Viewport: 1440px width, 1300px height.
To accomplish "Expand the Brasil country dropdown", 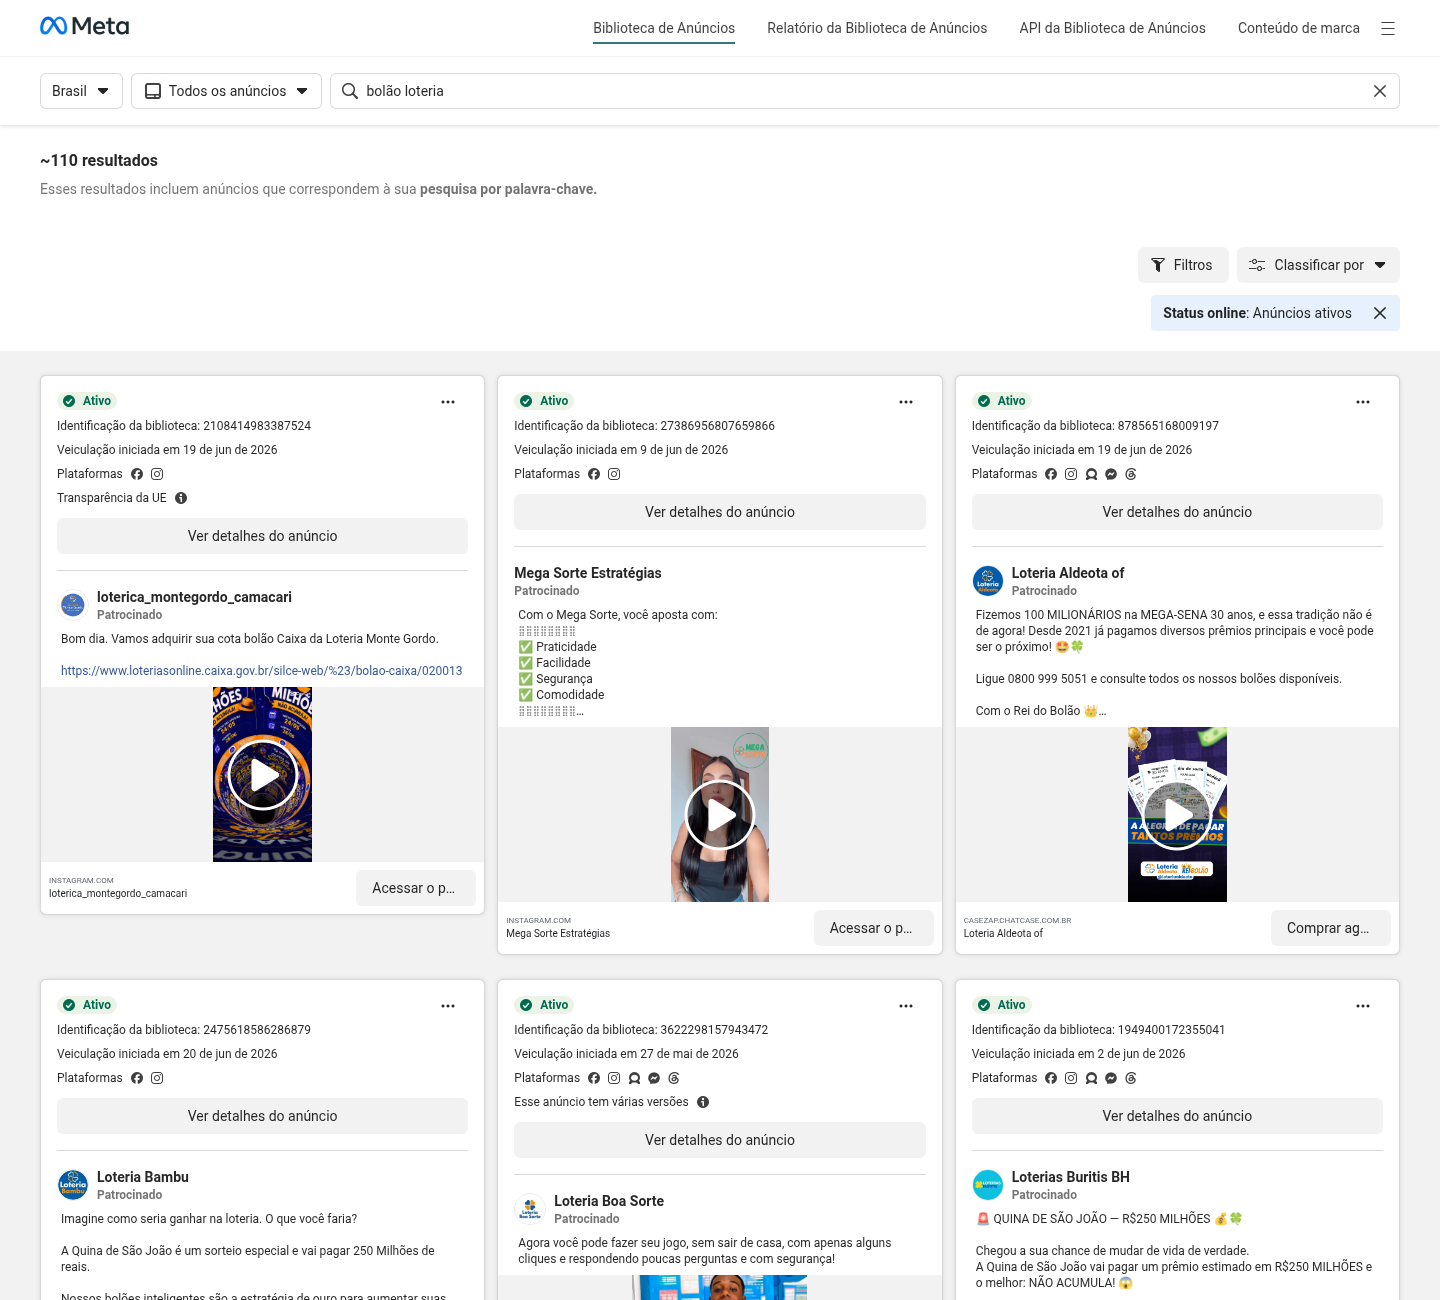I will click(81, 91).
